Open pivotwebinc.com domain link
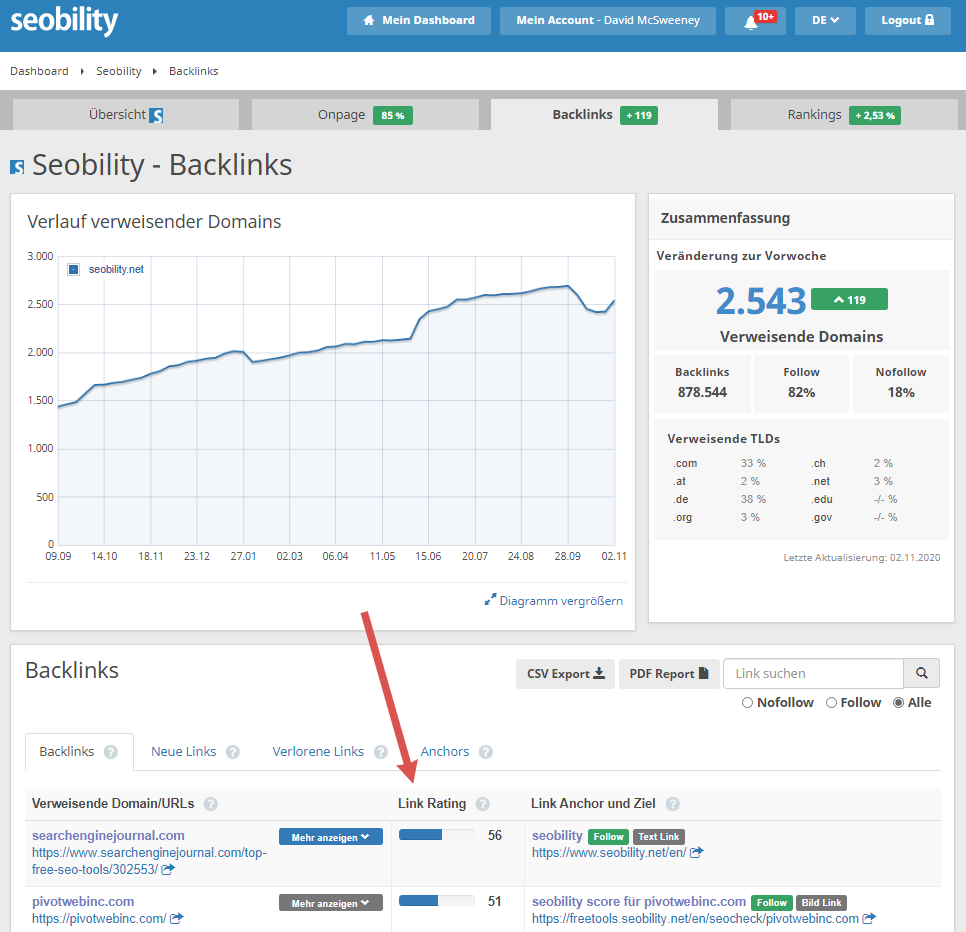The height and width of the screenshot is (932, 966). point(83,901)
